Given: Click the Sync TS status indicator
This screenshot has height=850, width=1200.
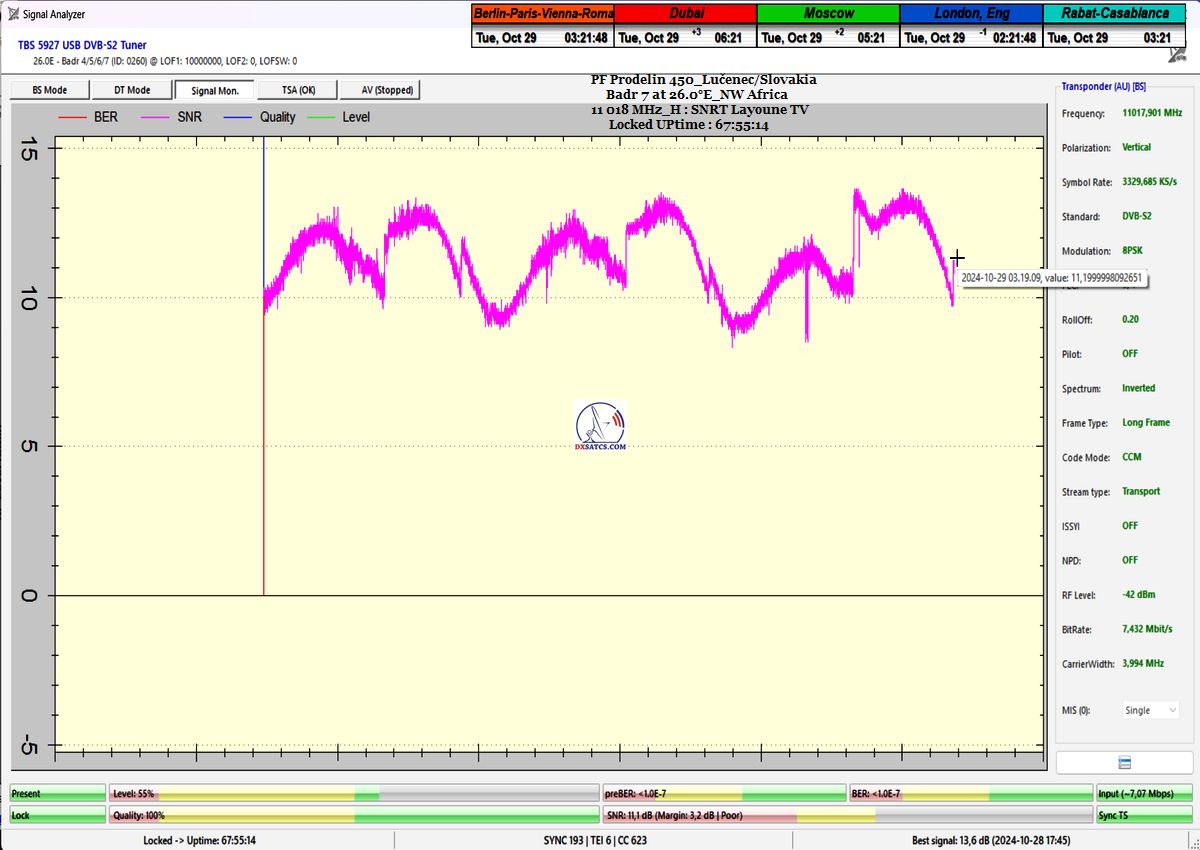Looking at the screenshot, I should click(1144, 815).
